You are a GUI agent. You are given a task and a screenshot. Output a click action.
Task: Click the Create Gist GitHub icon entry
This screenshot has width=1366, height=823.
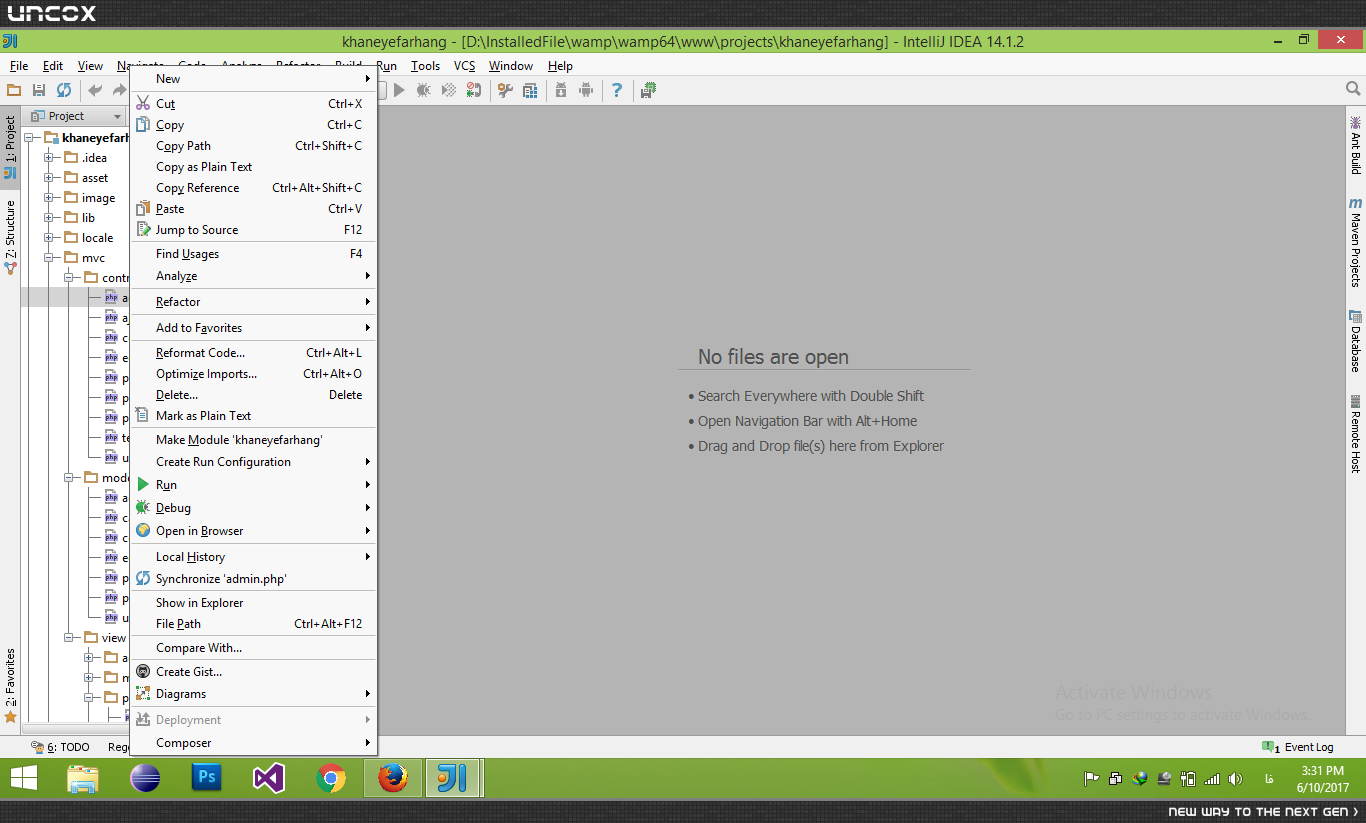254,672
